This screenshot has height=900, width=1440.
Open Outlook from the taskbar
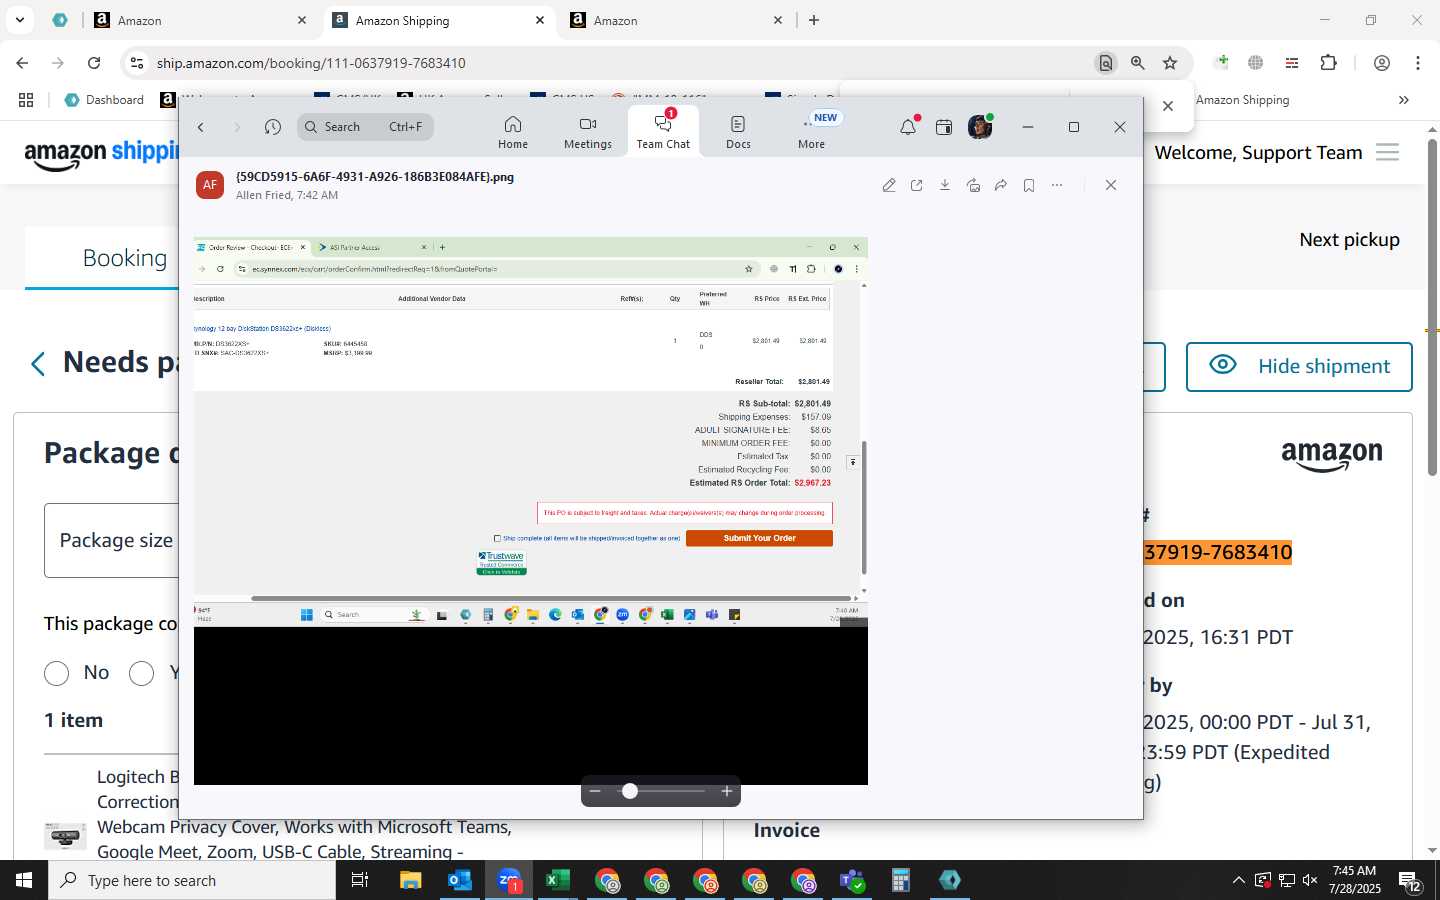coord(460,880)
